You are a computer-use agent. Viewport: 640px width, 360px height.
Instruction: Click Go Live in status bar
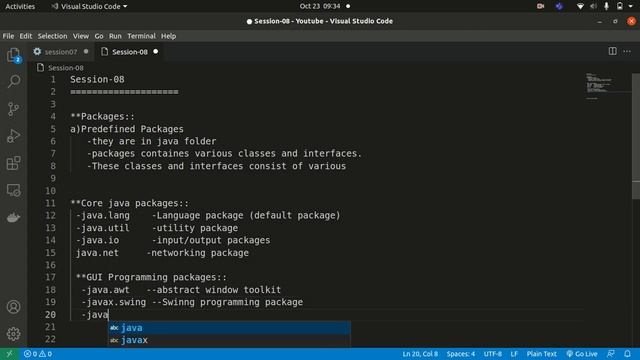582,354
